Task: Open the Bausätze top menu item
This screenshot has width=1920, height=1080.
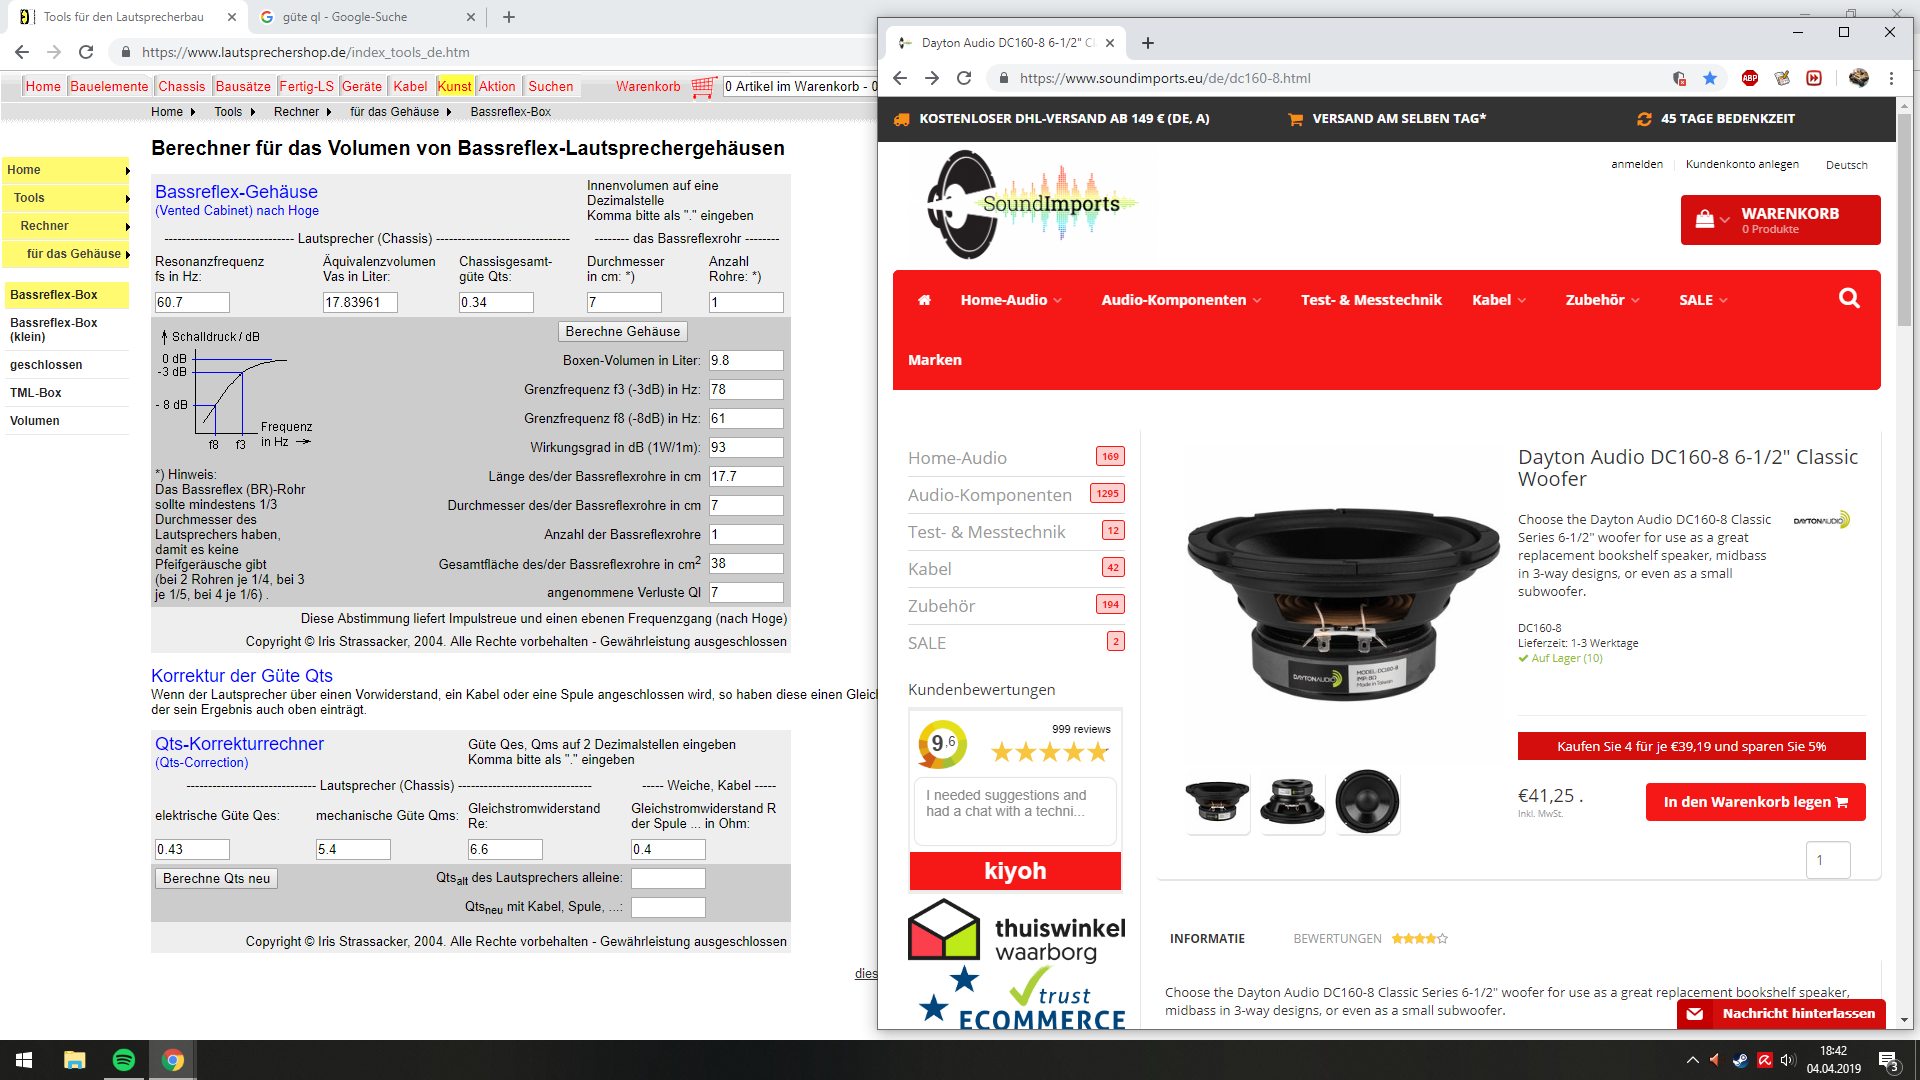Action: pos(243,86)
